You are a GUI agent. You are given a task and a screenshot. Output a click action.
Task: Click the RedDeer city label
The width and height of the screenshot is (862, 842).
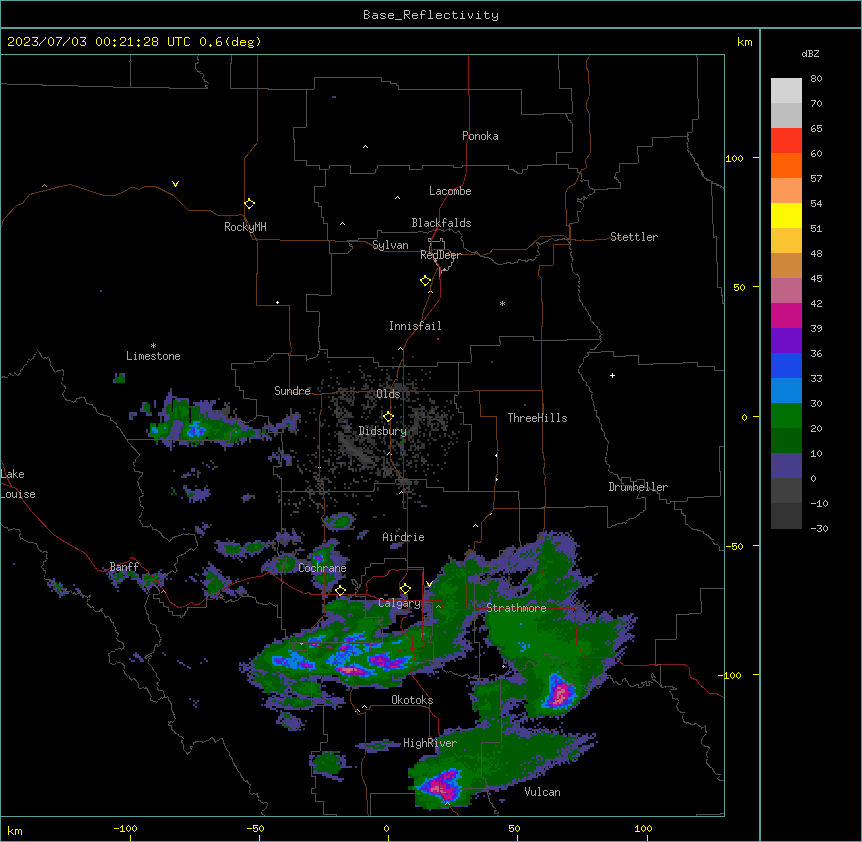click(x=440, y=255)
